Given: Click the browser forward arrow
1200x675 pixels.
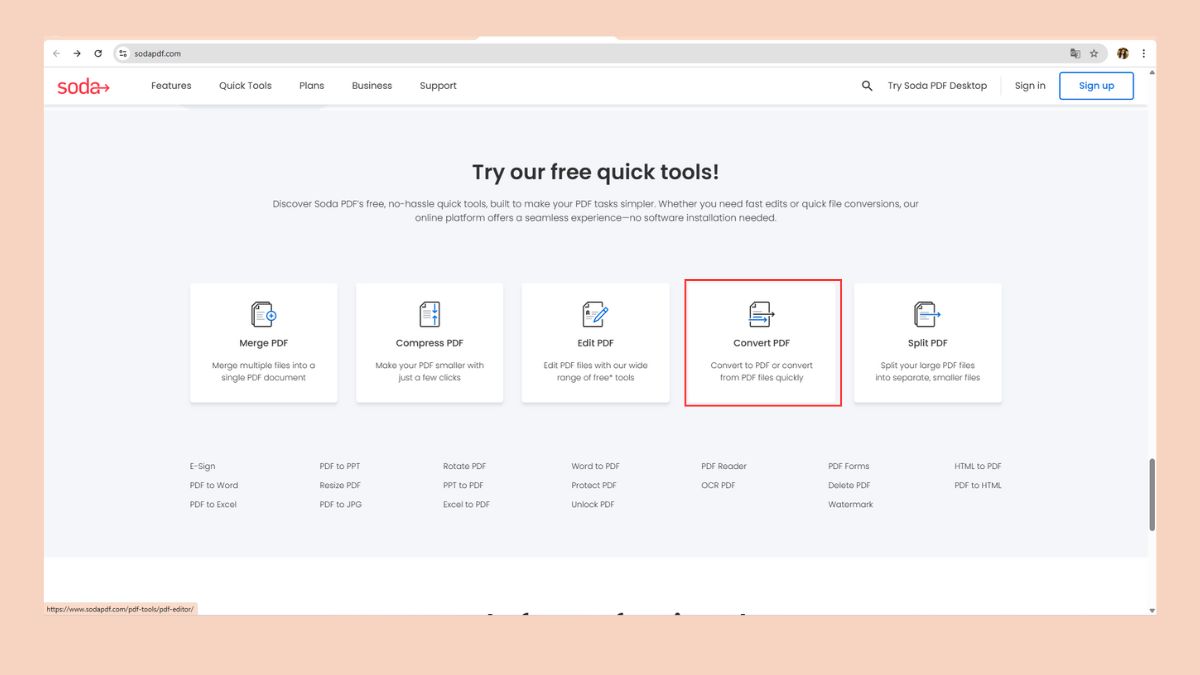Looking at the screenshot, I should point(77,54).
